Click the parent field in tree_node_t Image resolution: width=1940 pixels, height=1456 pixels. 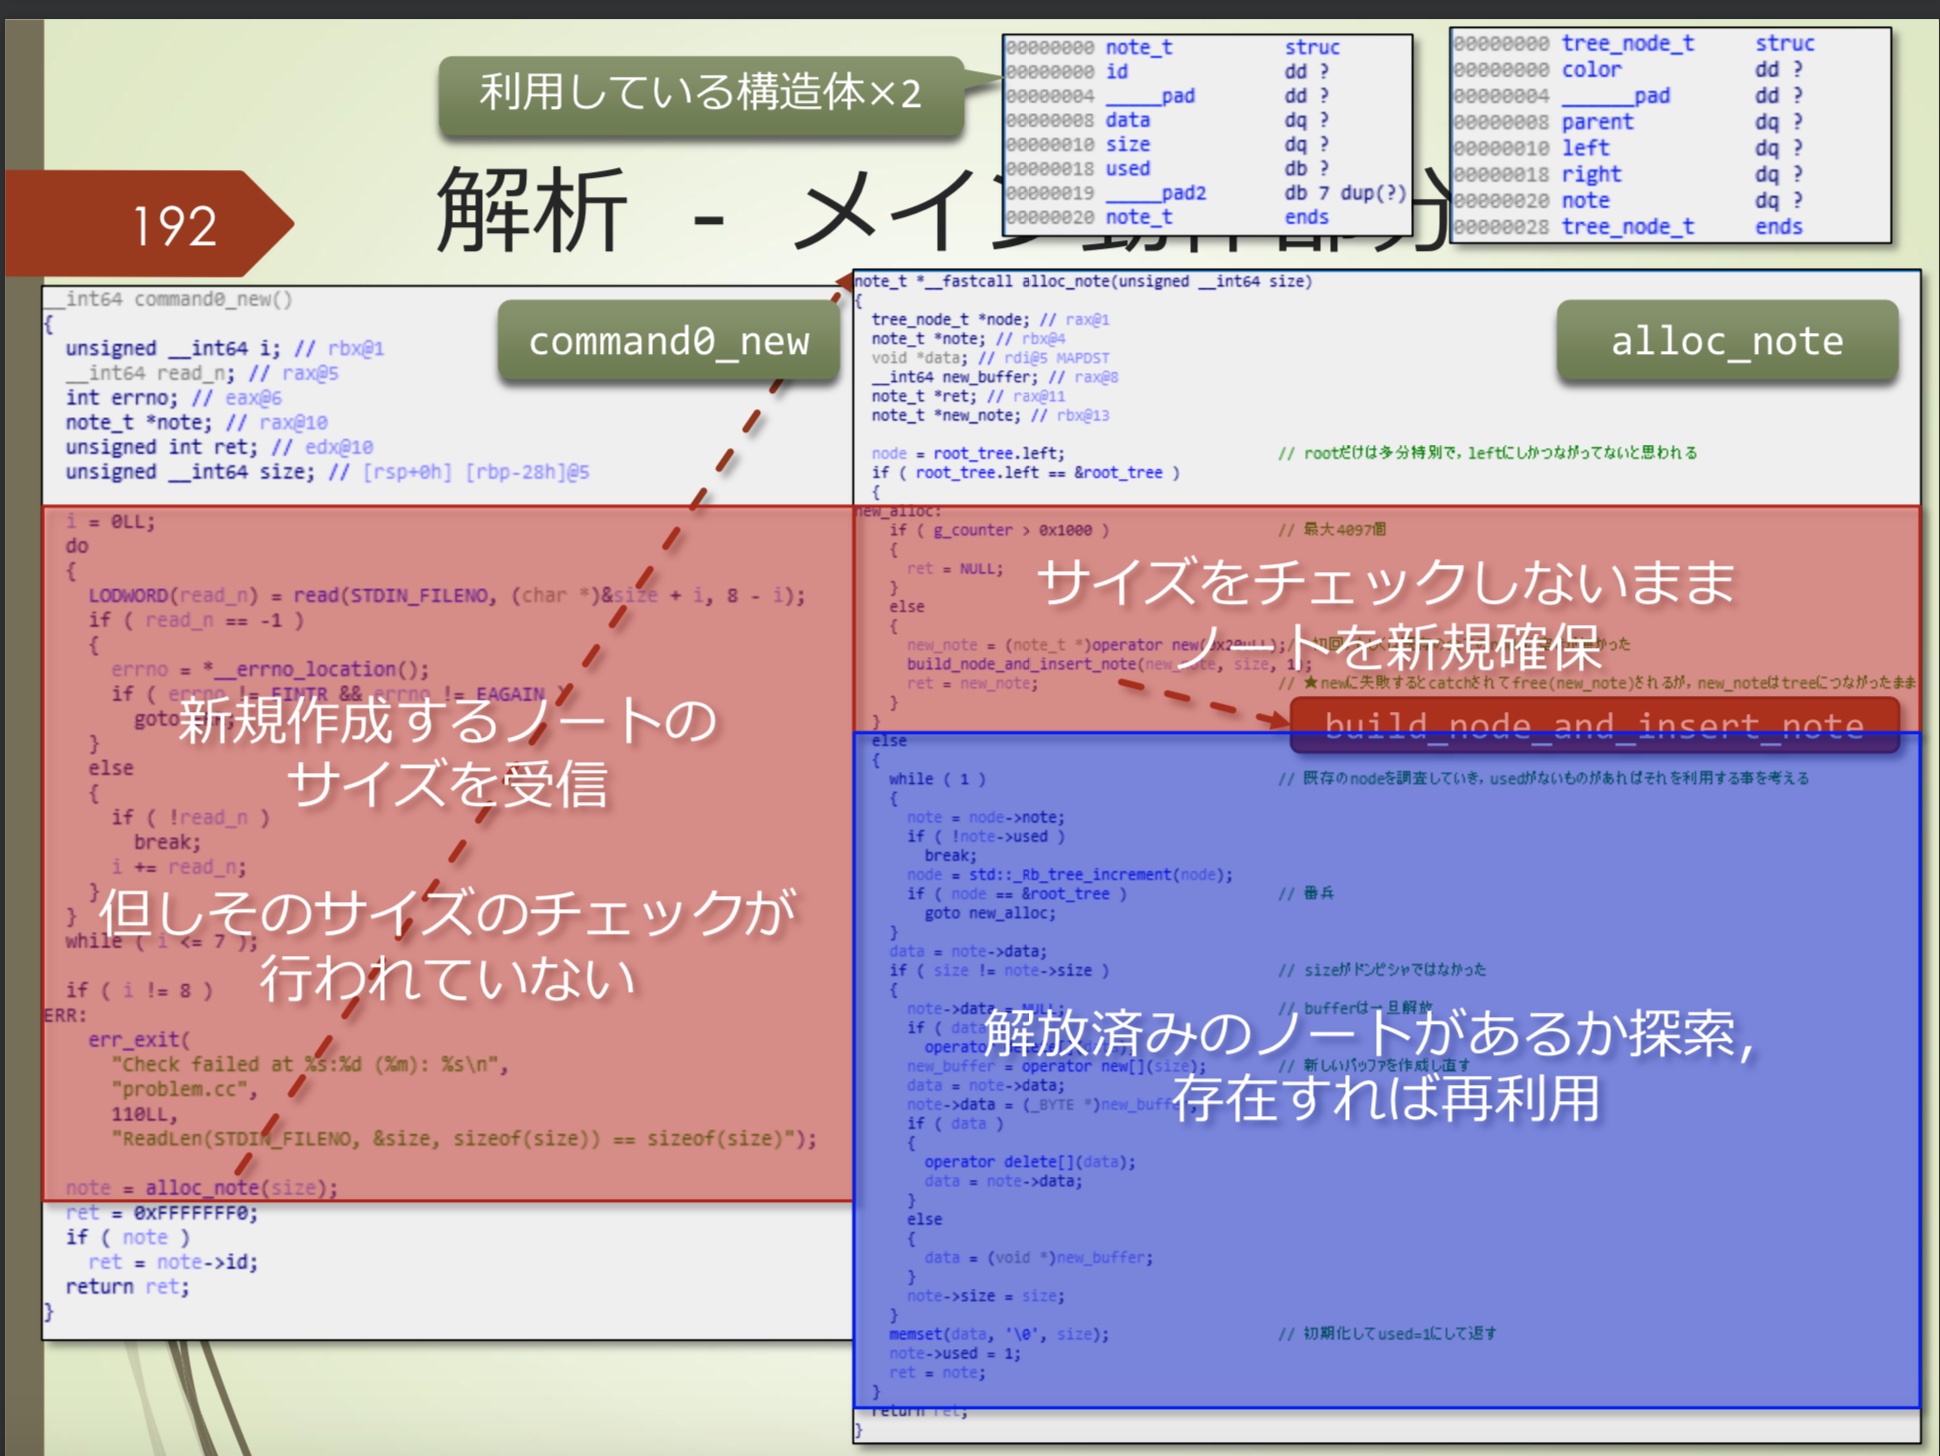[1597, 122]
